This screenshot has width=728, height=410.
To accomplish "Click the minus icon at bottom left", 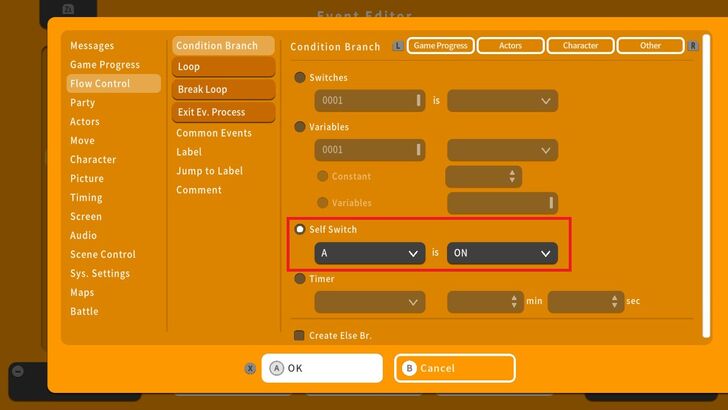I will (x=18, y=371).
